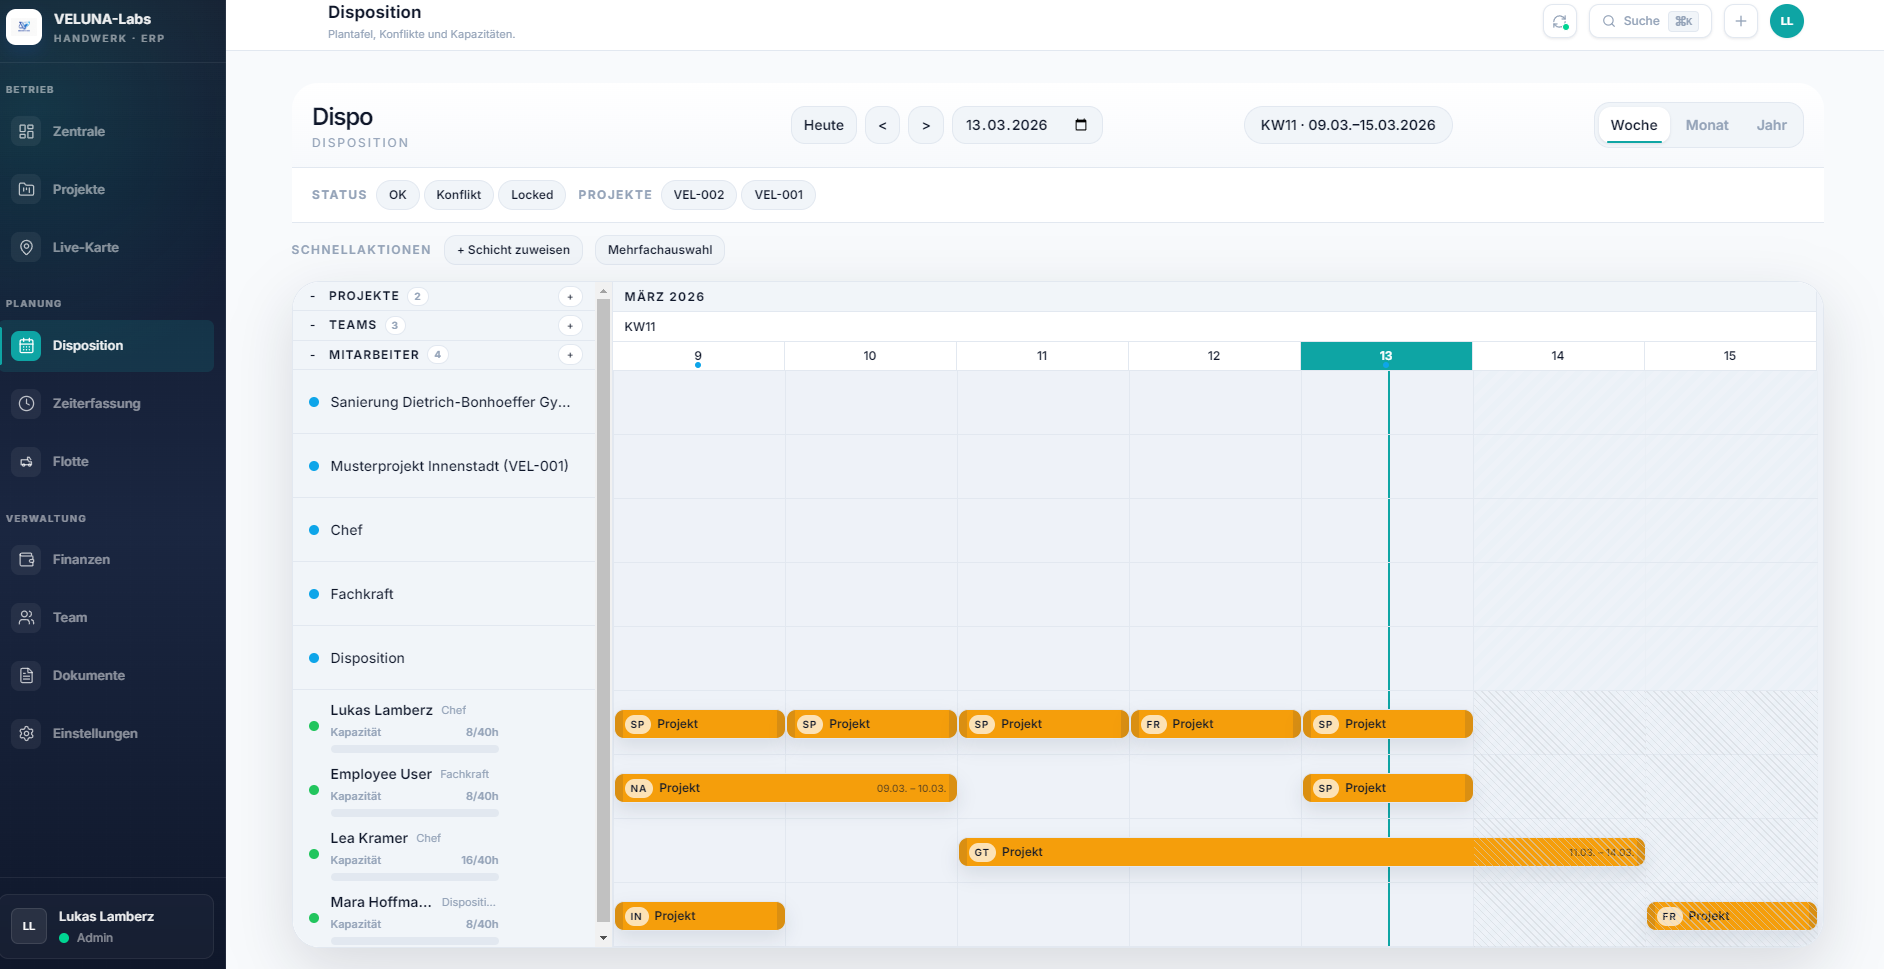Open the Live-Karte map icon
The height and width of the screenshot is (969, 1884).
click(25, 247)
